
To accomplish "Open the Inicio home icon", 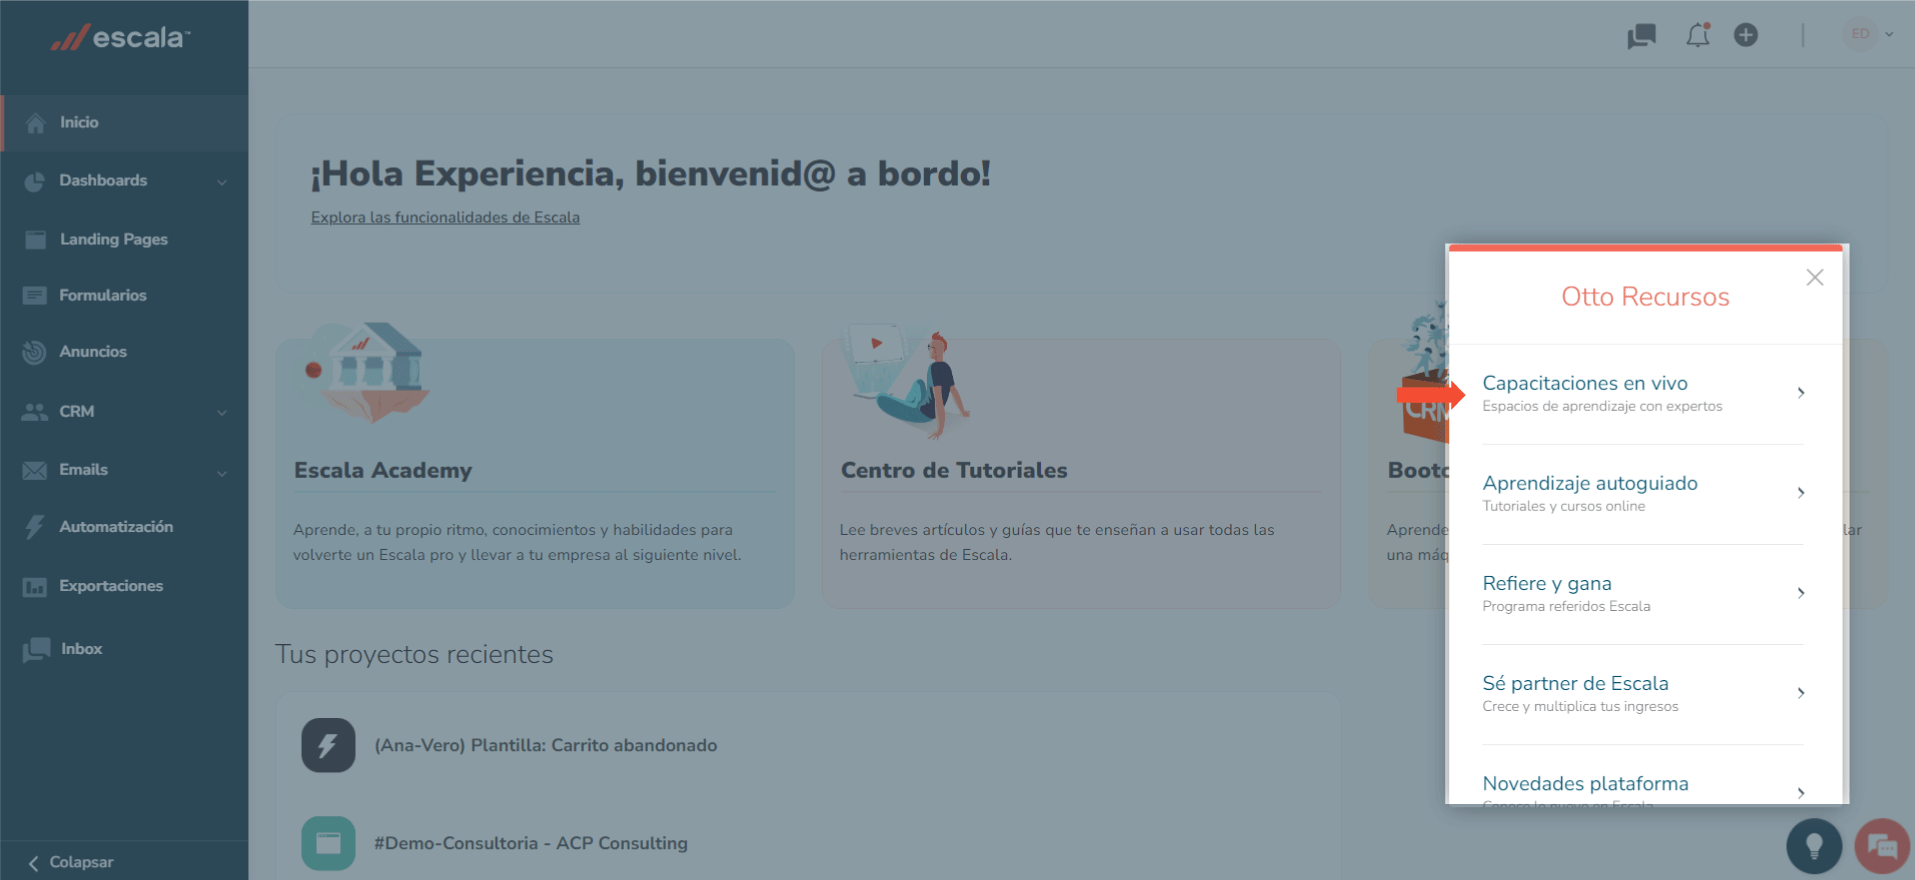I will click(36, 123).
